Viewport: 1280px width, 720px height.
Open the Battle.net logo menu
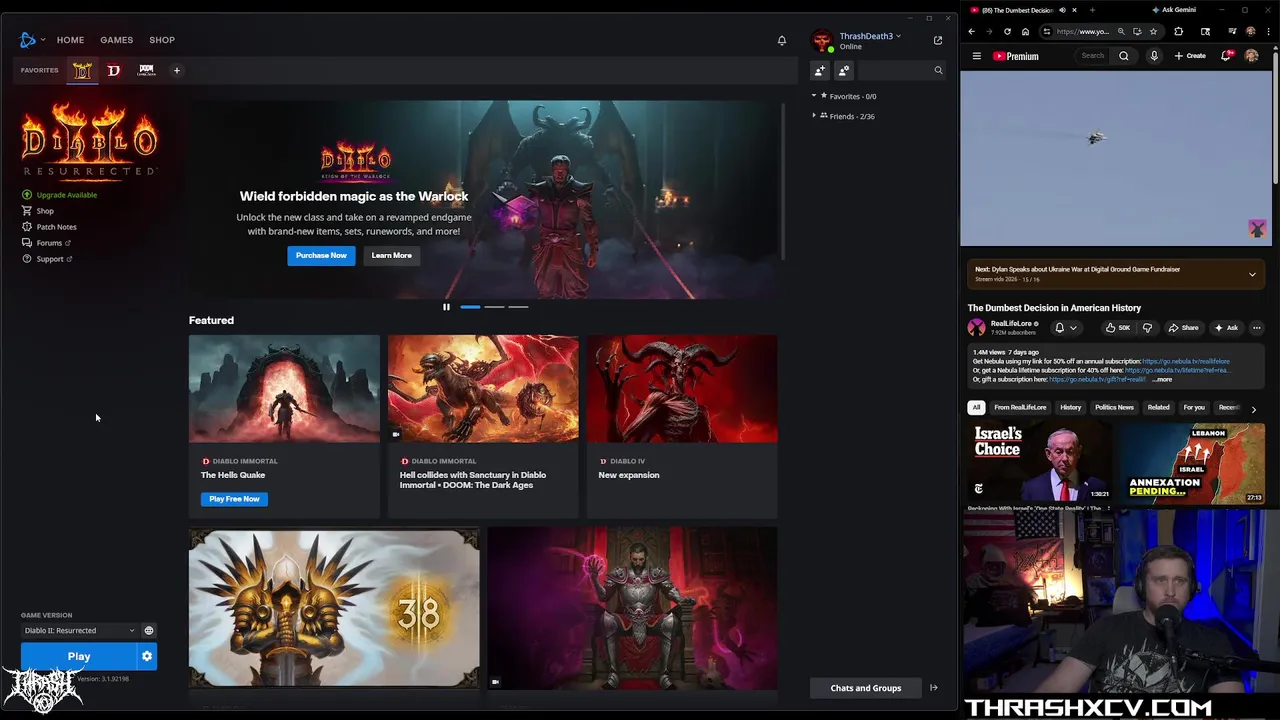pos(31,40)
